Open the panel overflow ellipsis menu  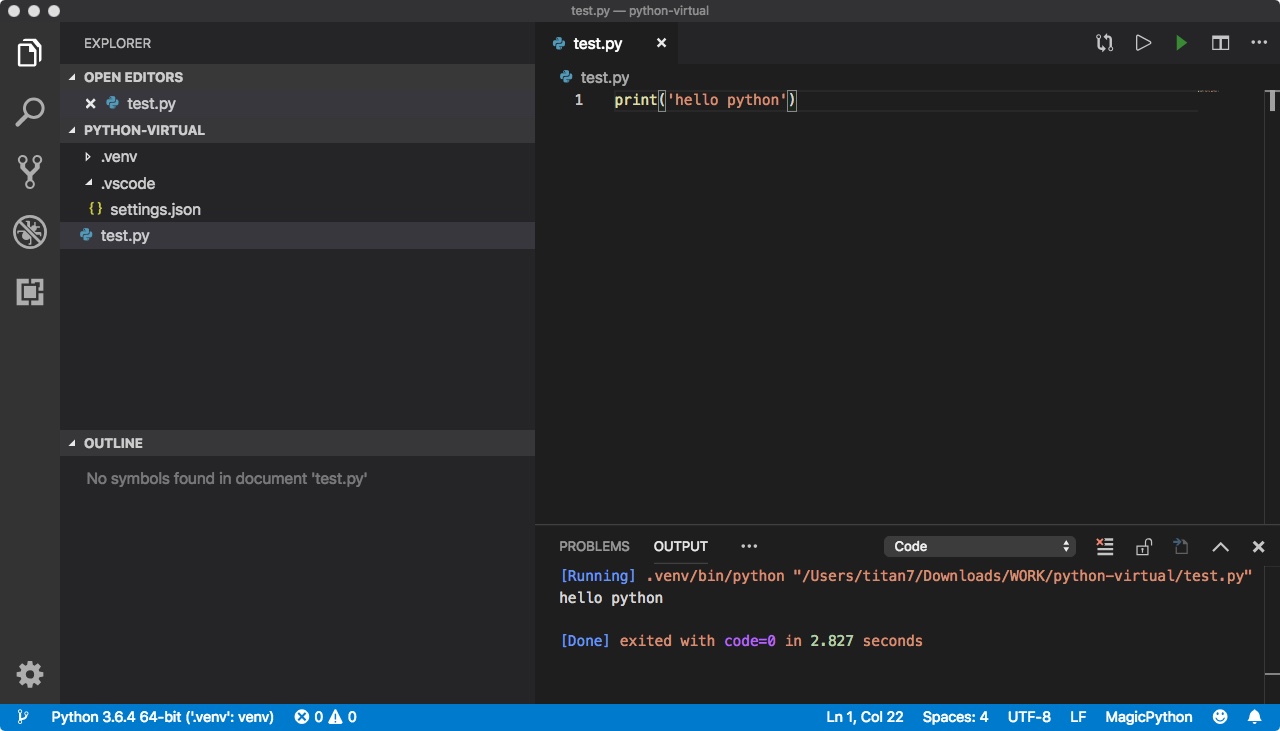click(749, 546)
